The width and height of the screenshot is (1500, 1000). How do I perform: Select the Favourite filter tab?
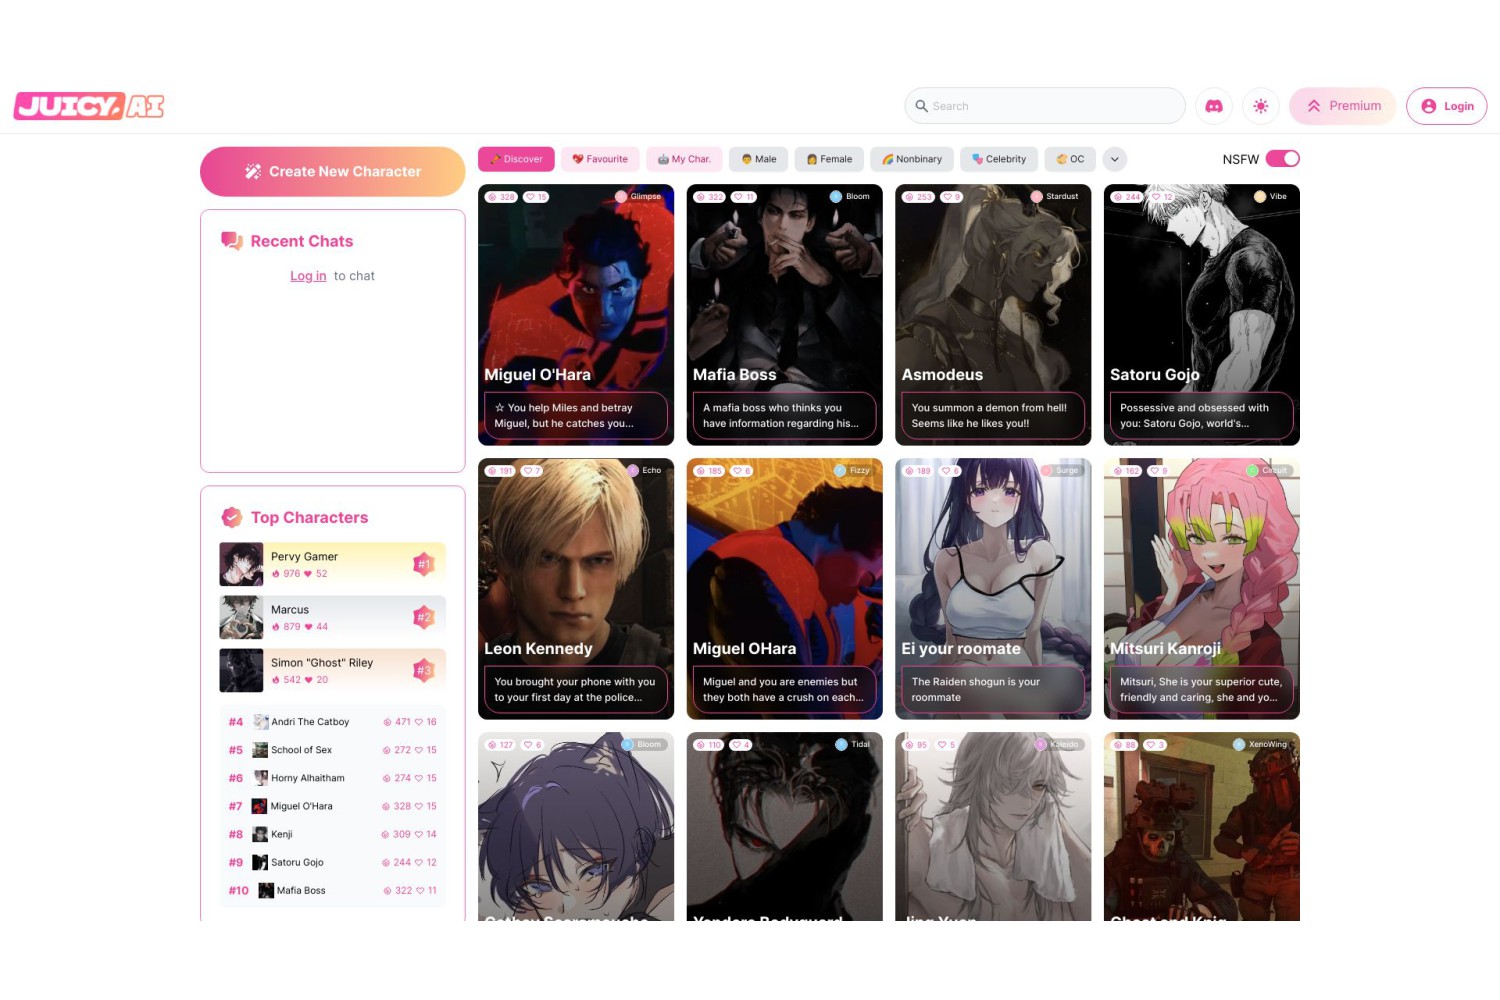pyautogui.click(x=600, y=159)
